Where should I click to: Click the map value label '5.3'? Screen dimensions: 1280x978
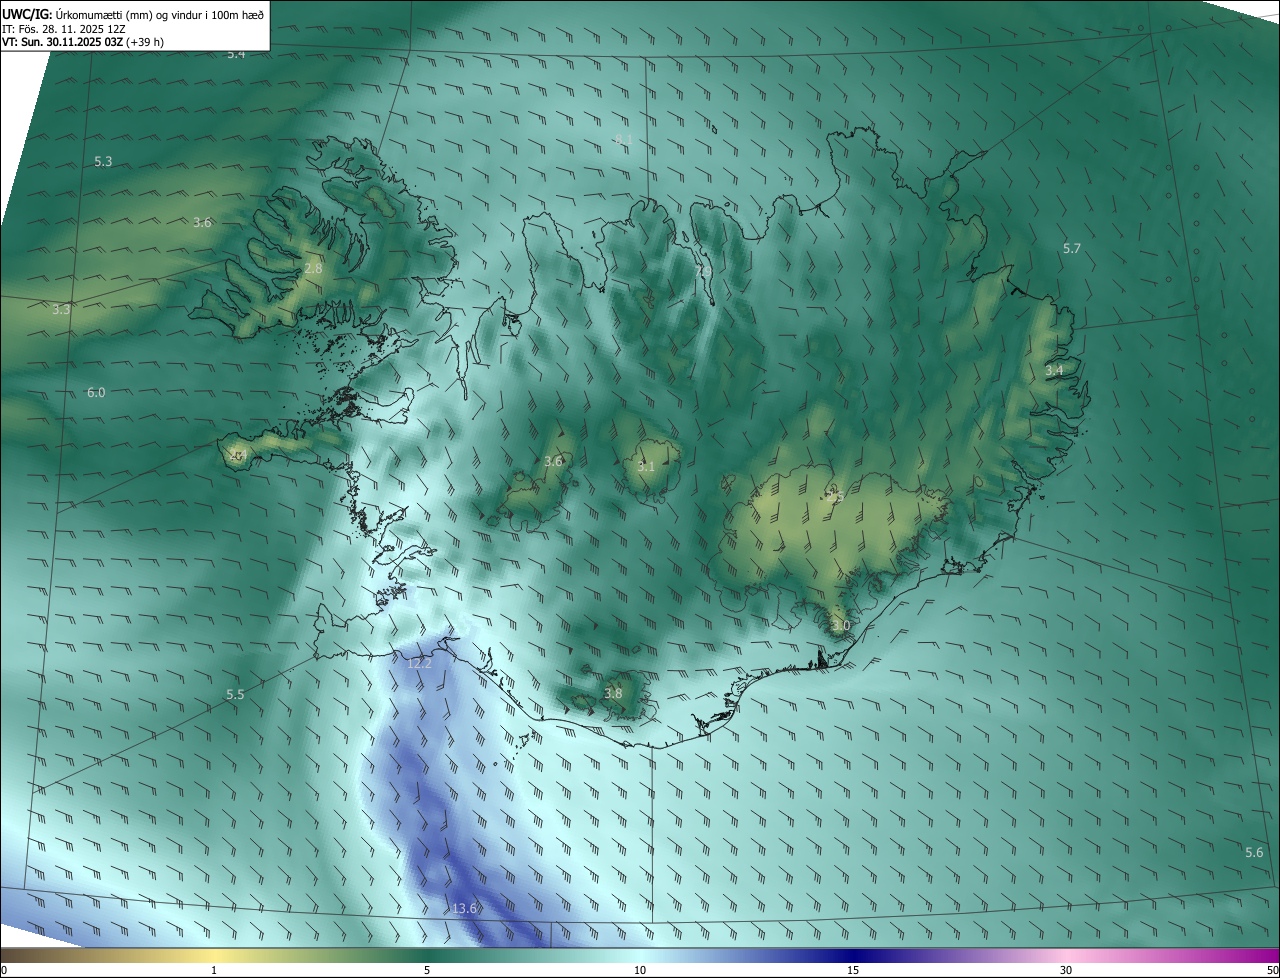pos(103,161)
